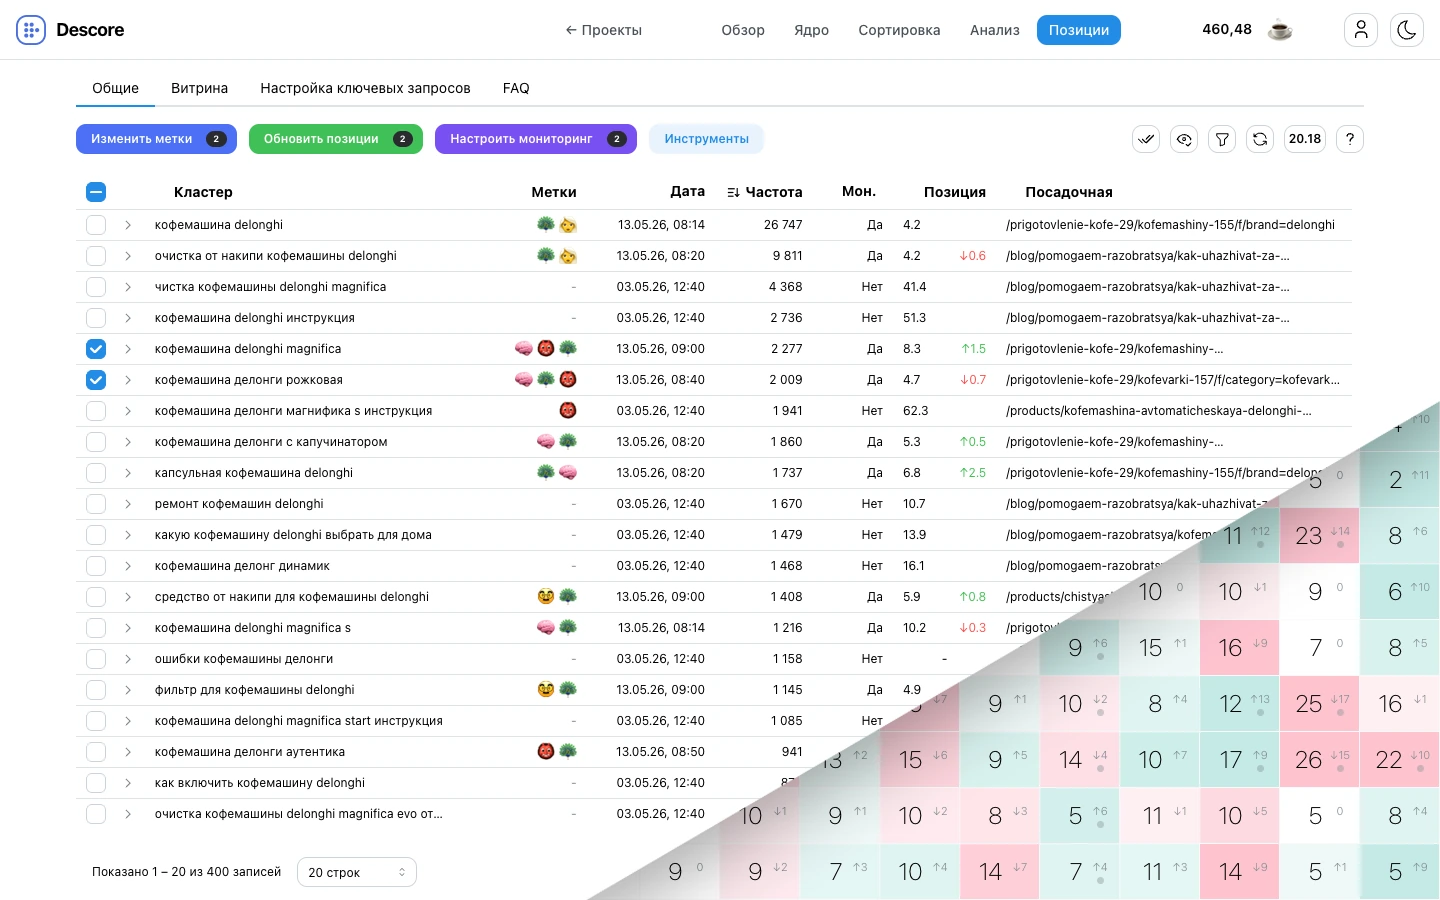Open the Ядро section
The height and width of the screenshot is (900, 1440).
point(811,30)
